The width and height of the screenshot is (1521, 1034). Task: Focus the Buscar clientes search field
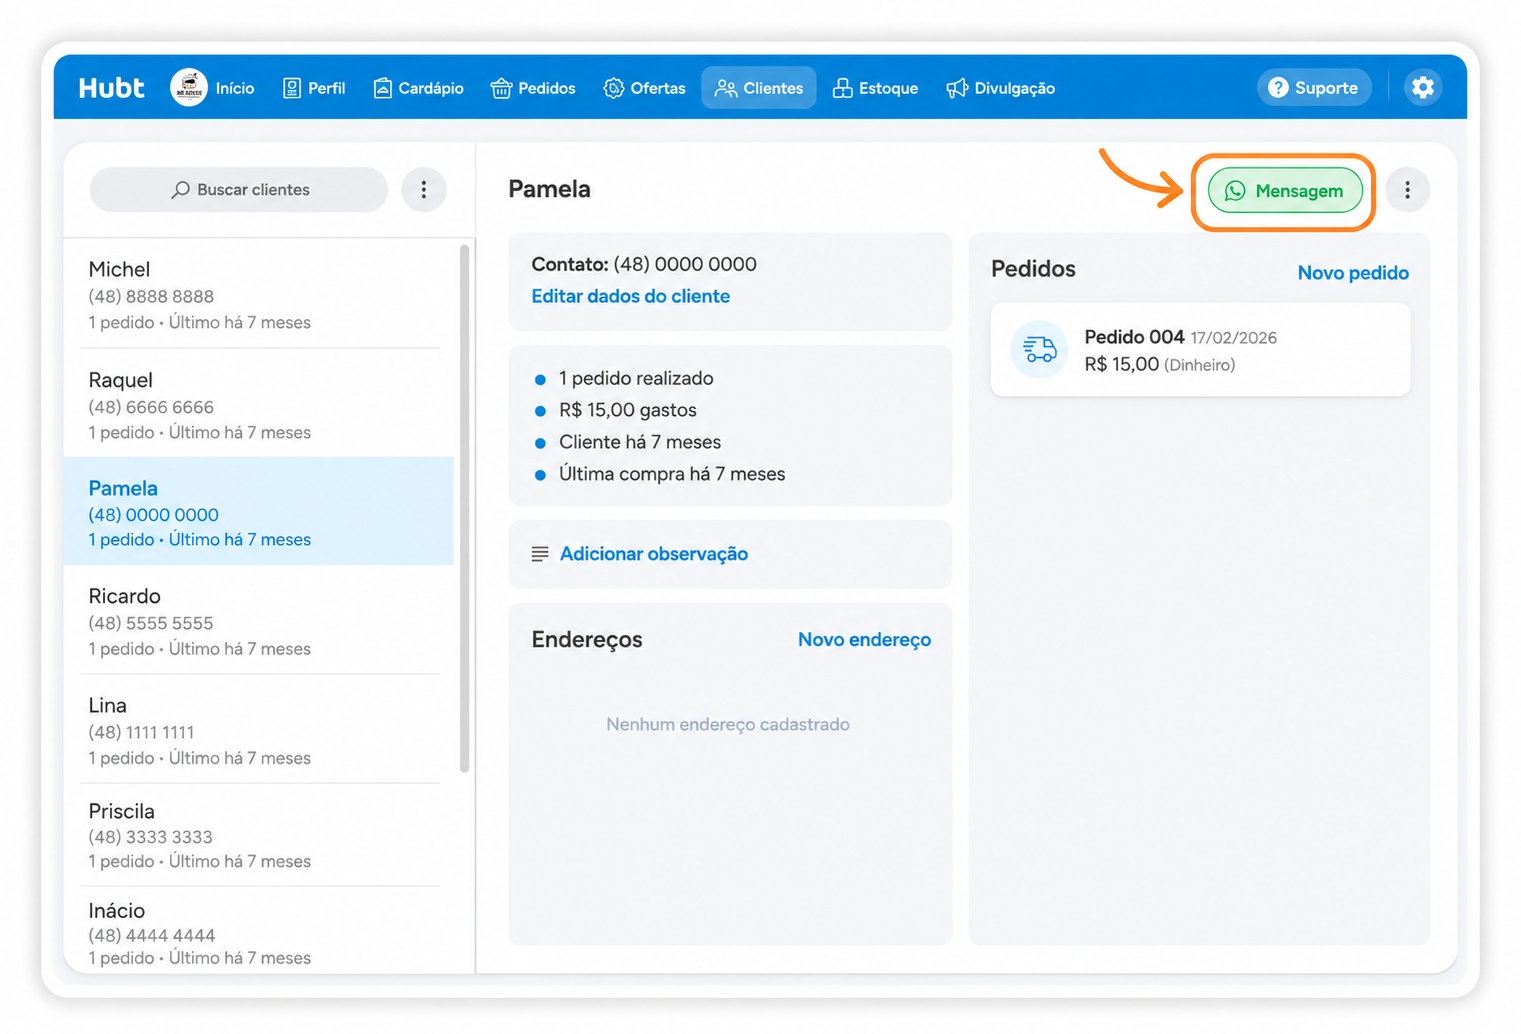pos(239,190)
